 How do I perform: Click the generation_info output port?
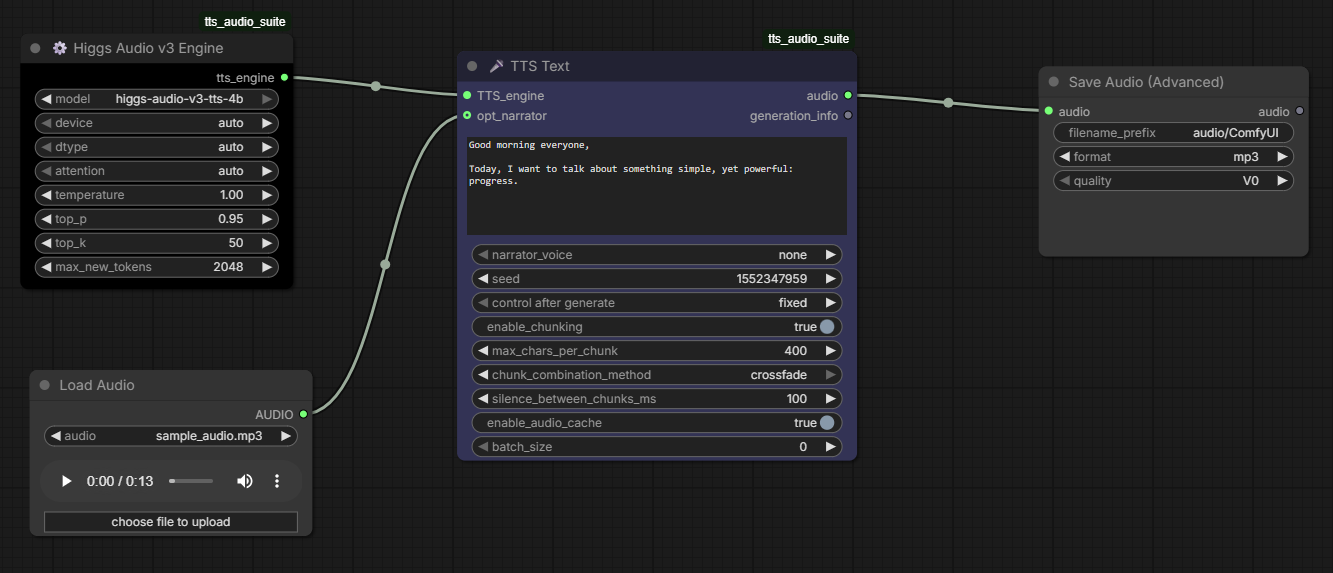(x=848, y=116)
